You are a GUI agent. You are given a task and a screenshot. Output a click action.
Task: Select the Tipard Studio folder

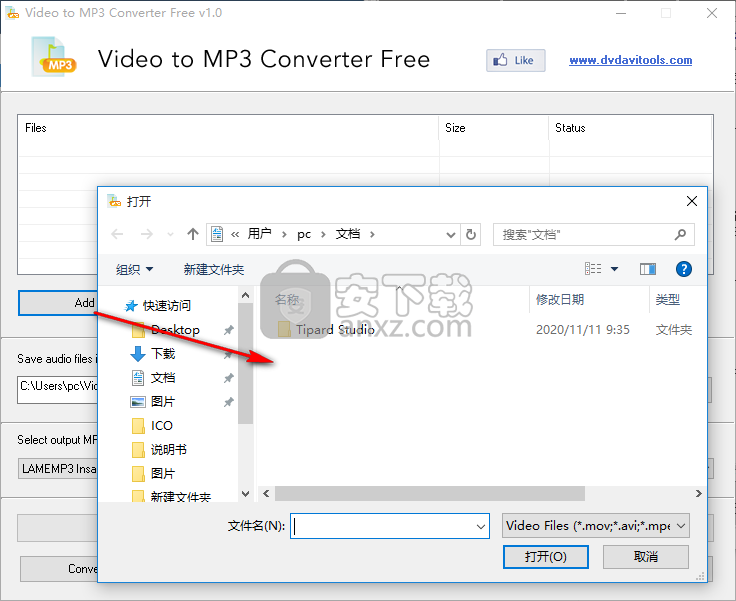click(x=335, y=330)
